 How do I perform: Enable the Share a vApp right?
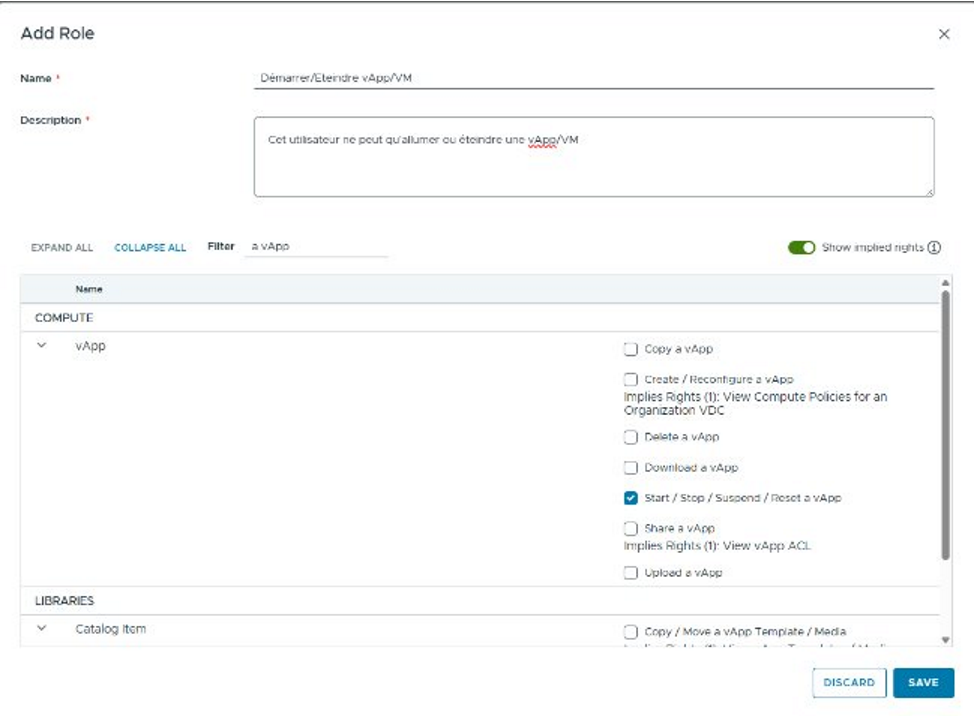pos(631,528)
